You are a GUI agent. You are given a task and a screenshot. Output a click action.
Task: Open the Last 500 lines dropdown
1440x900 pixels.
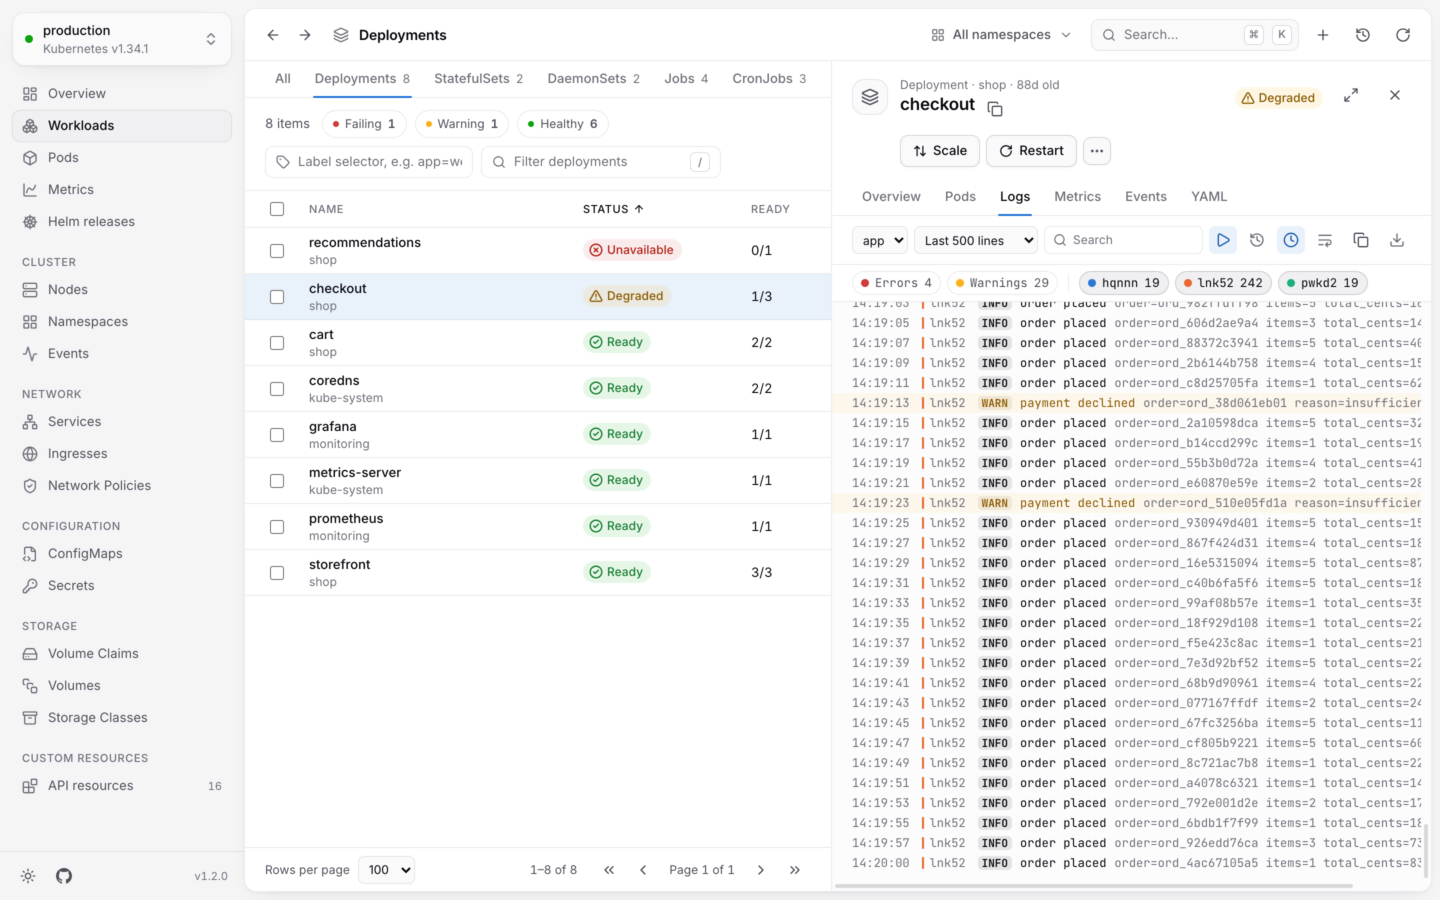coord(976,240)
